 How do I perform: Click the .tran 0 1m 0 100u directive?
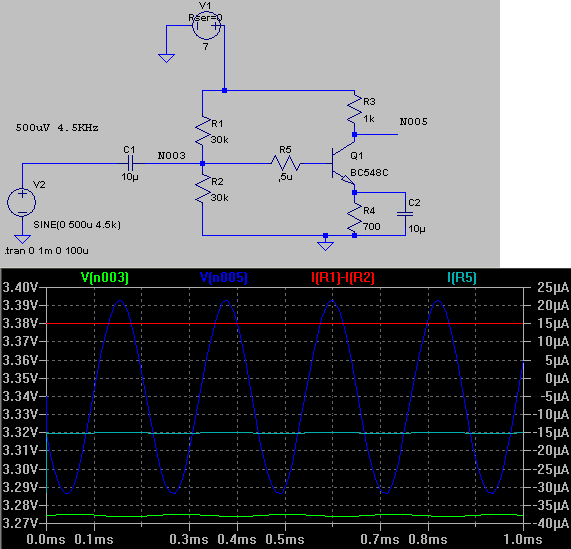[x=46, y=251]
